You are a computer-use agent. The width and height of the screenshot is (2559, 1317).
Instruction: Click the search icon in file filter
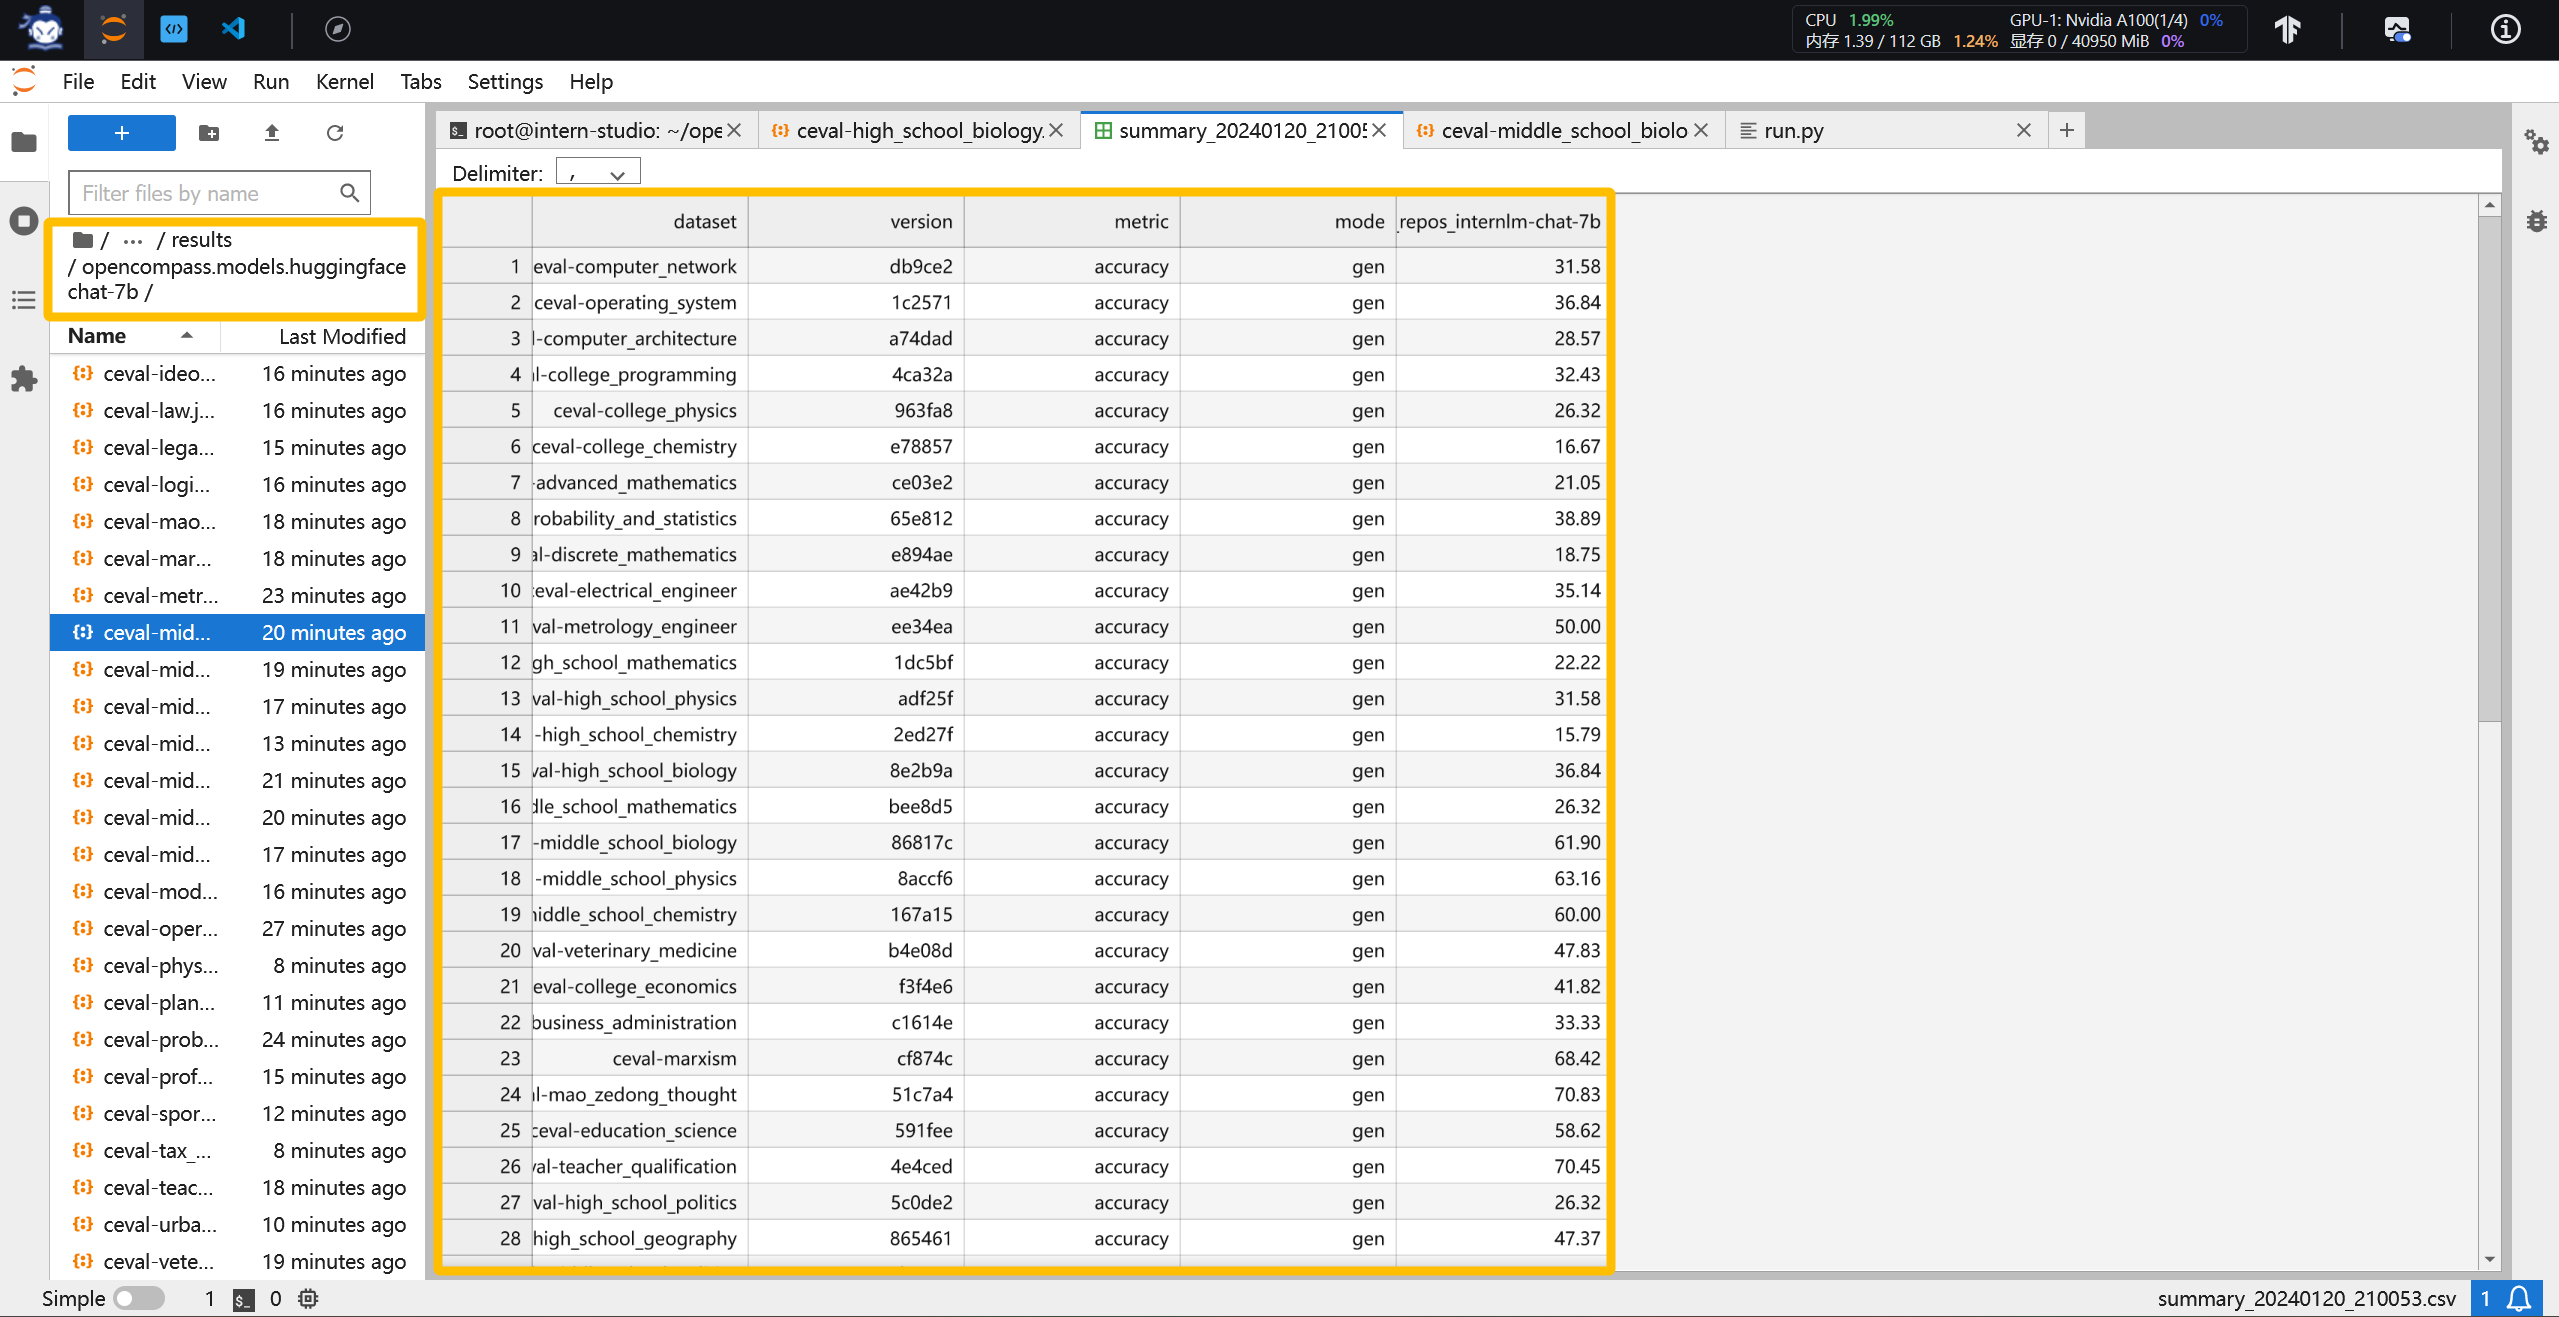349,193
